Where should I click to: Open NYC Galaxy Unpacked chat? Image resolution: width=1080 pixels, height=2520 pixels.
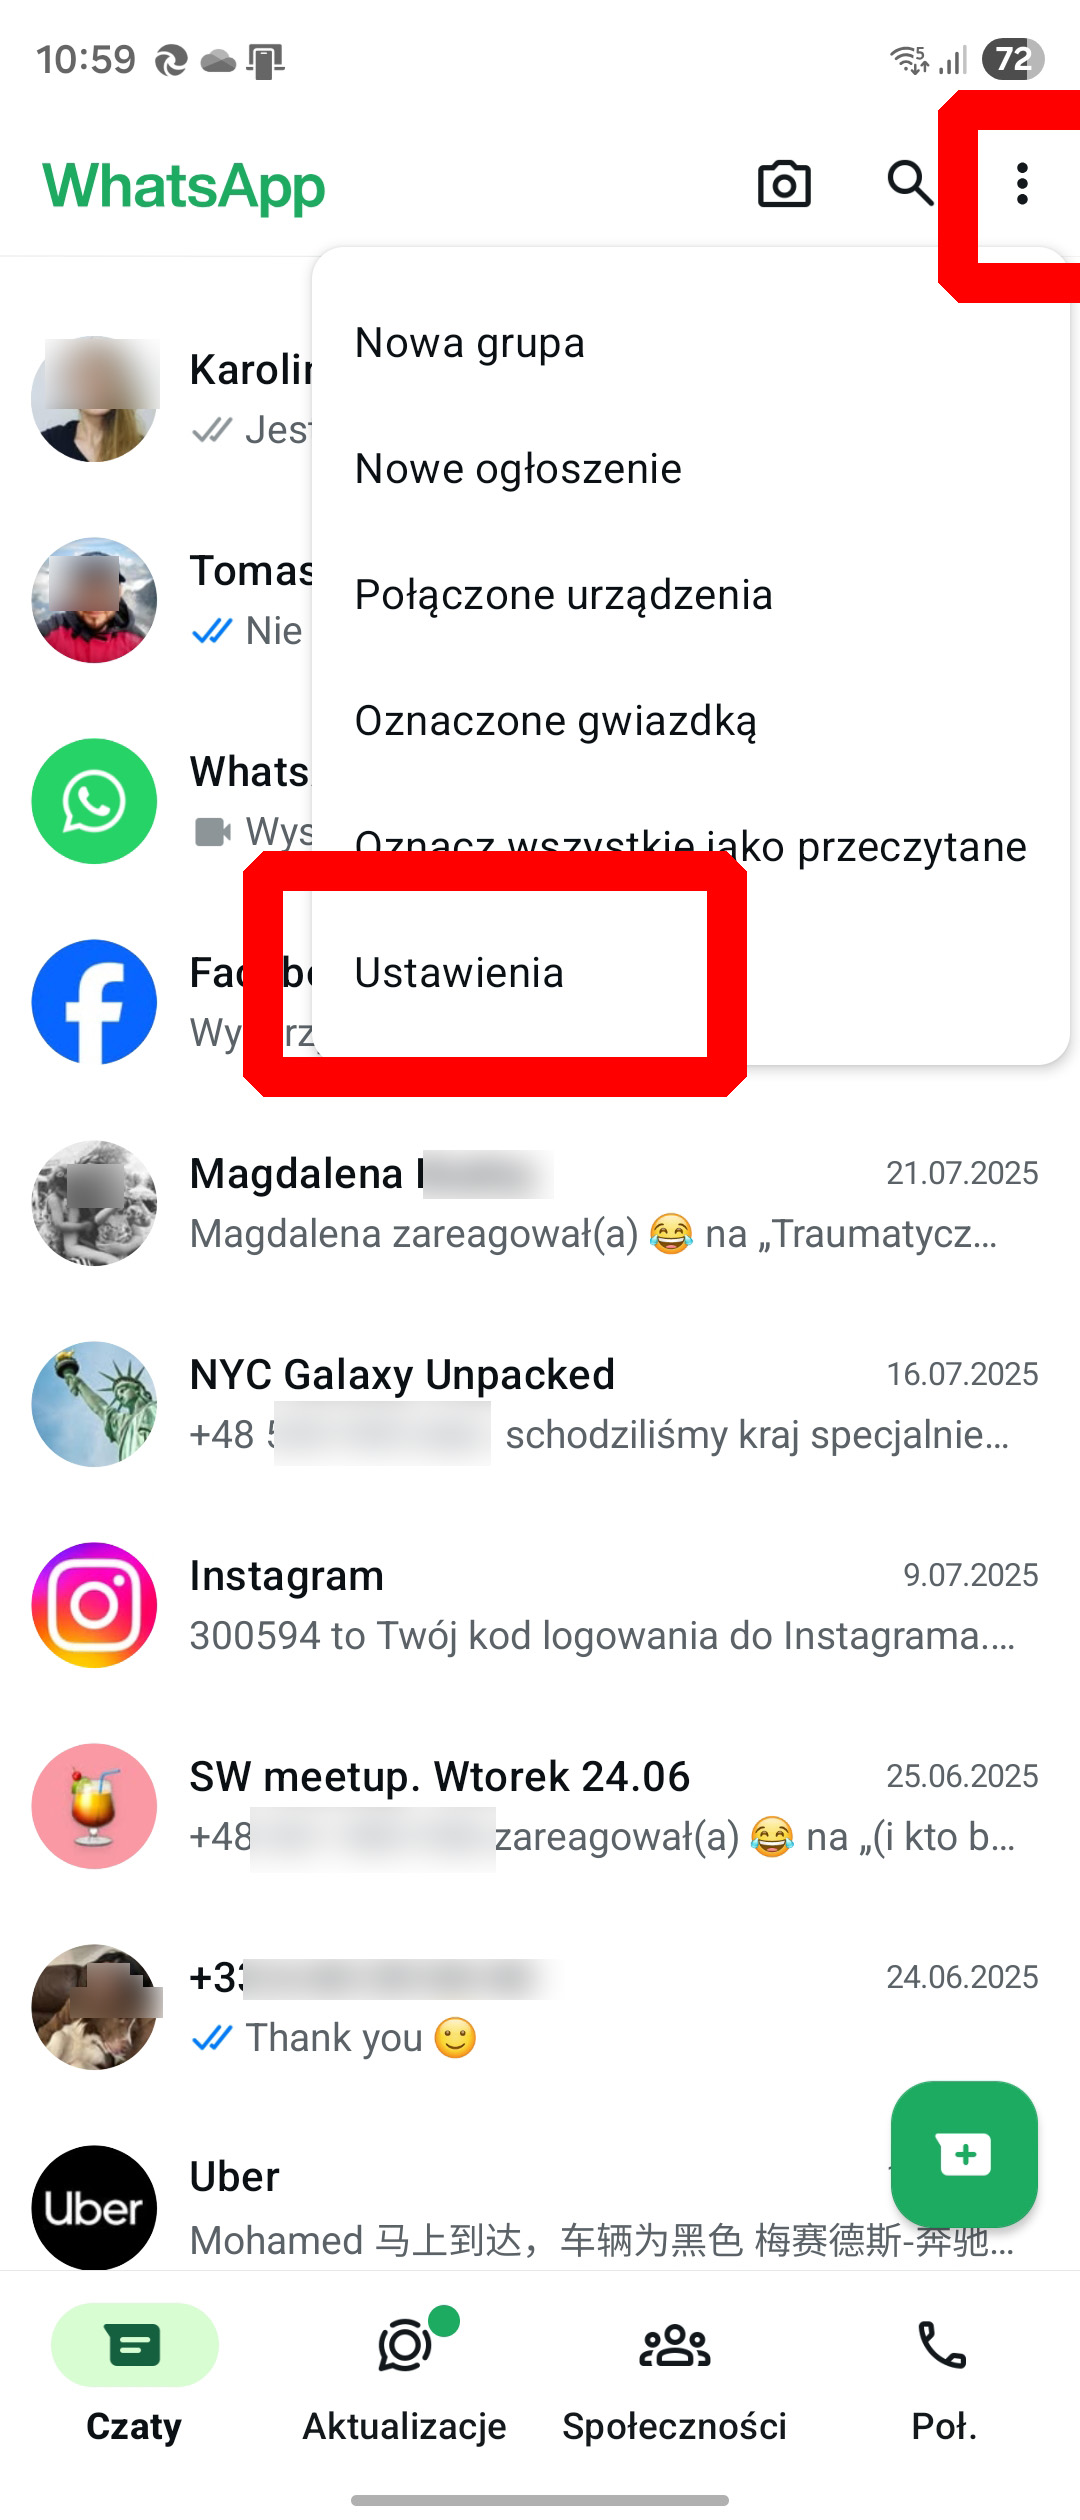(540, 1404)
